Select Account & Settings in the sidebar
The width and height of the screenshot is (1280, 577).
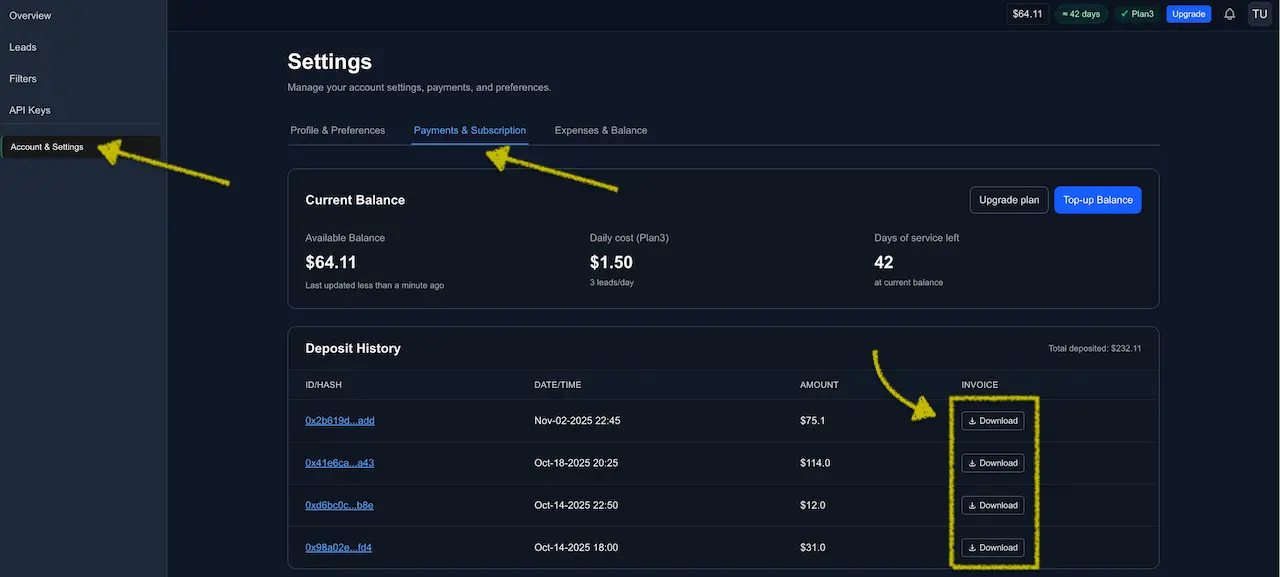click(46, 146)
